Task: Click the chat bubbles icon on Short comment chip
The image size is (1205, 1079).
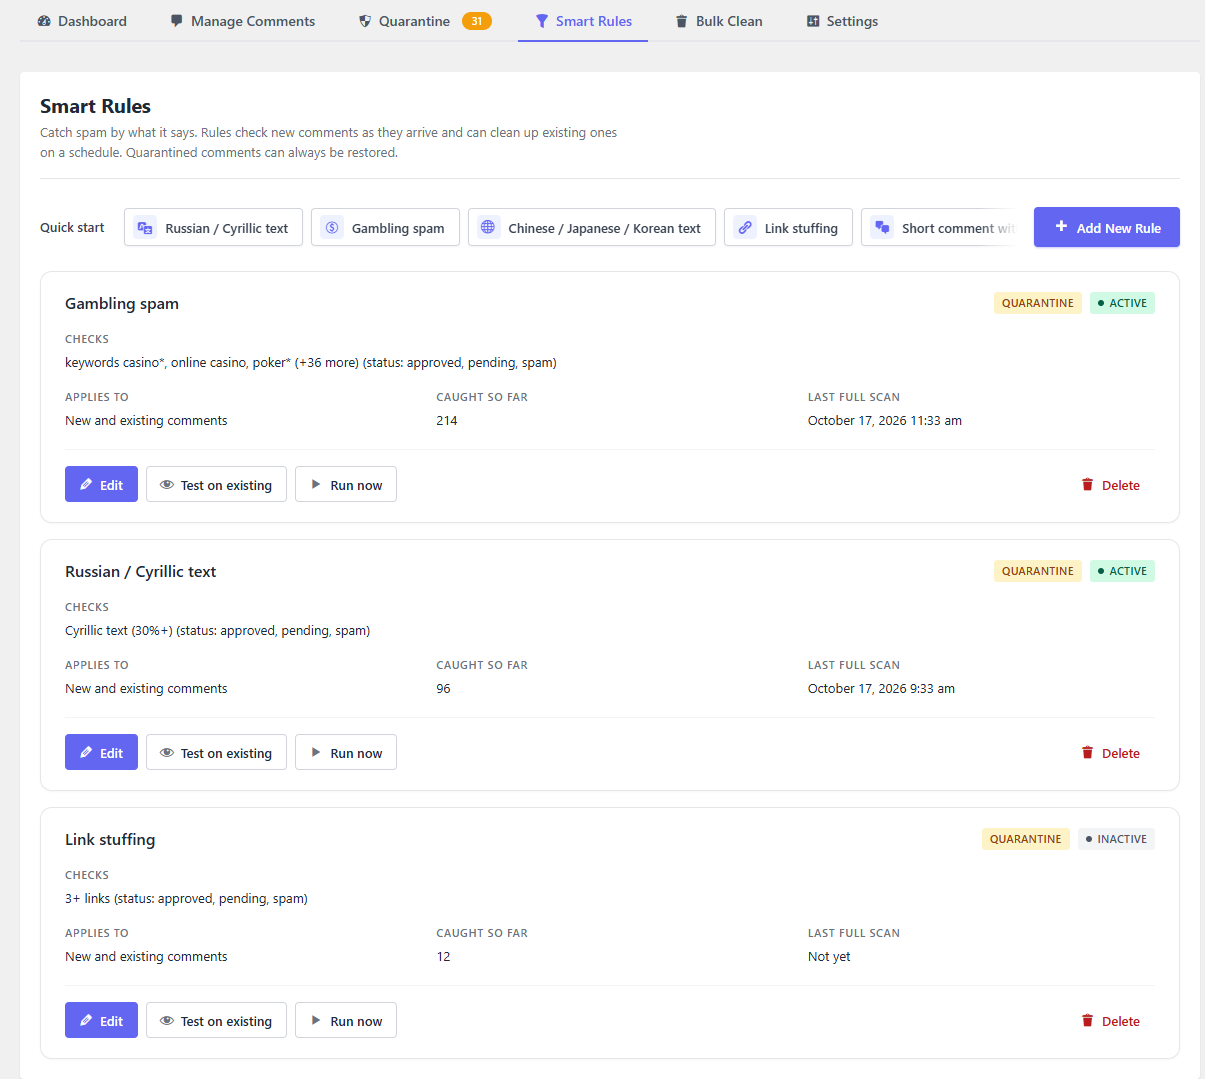Action: tap(882, 227)
